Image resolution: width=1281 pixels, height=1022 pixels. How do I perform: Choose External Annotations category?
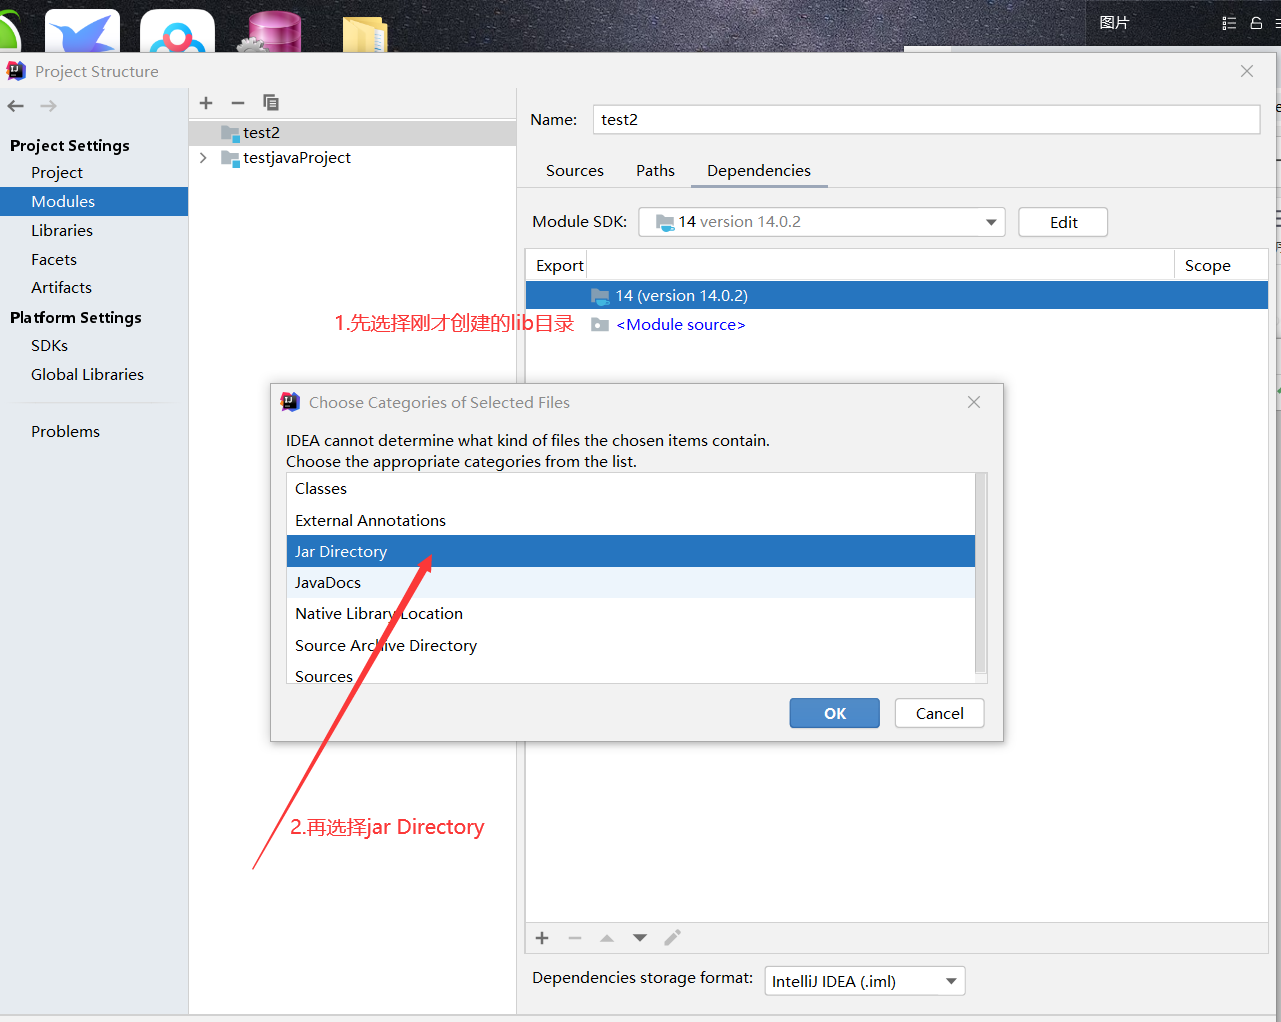630,520
